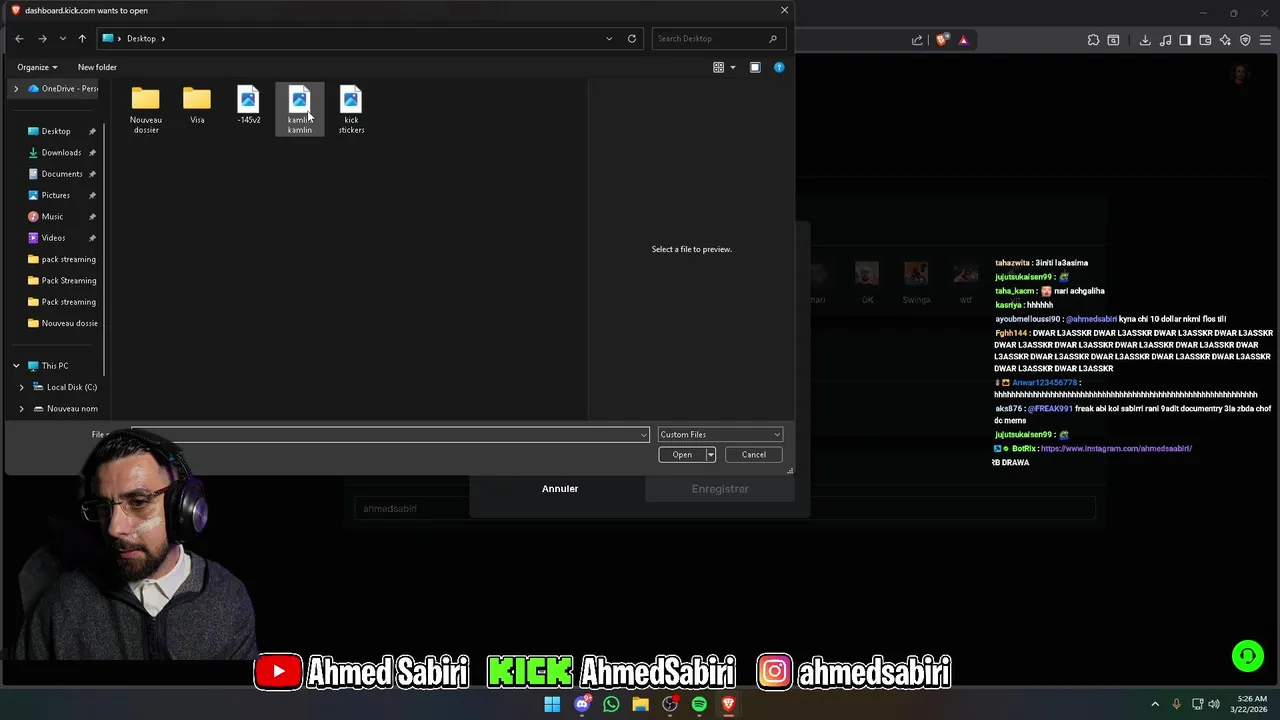Image resolution: width=1280 pixels, height=720 pixels.
Task: Open browser extensions puzzle icon
Action: (1093, 40)
